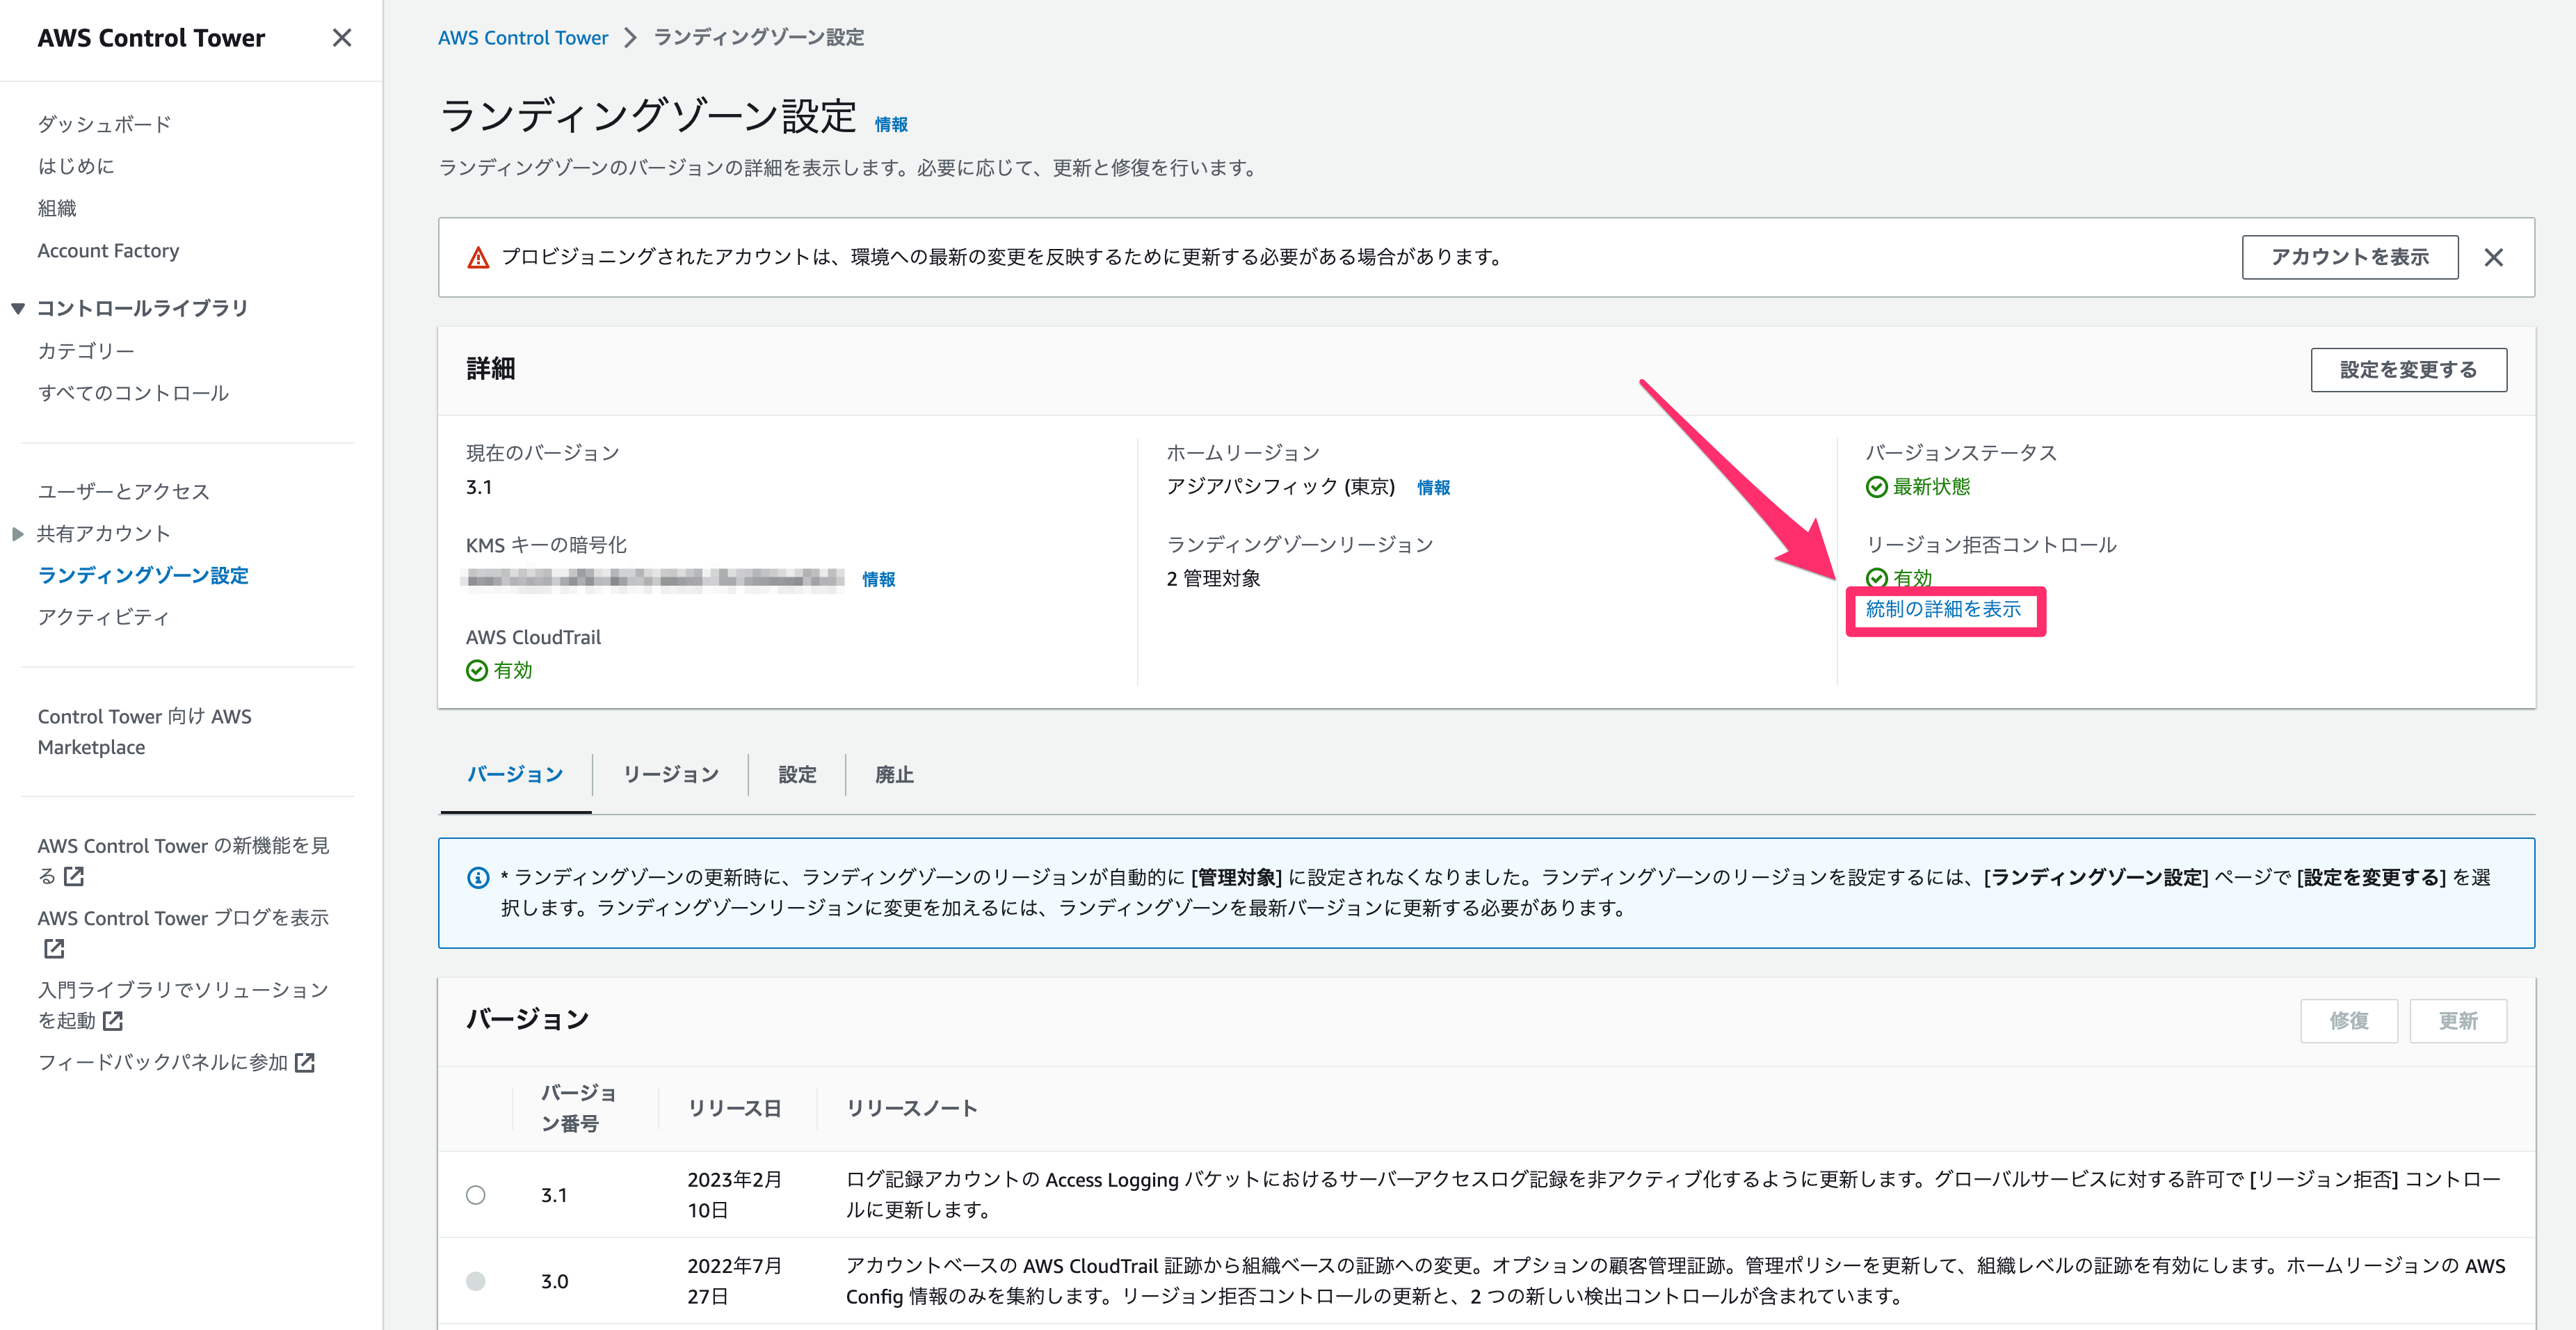This screenshot has width=2576, height=1330.
Task: Dismiss the provisioned accounts warning banner
Action: pyautogui.click(x=2494, y=258)
